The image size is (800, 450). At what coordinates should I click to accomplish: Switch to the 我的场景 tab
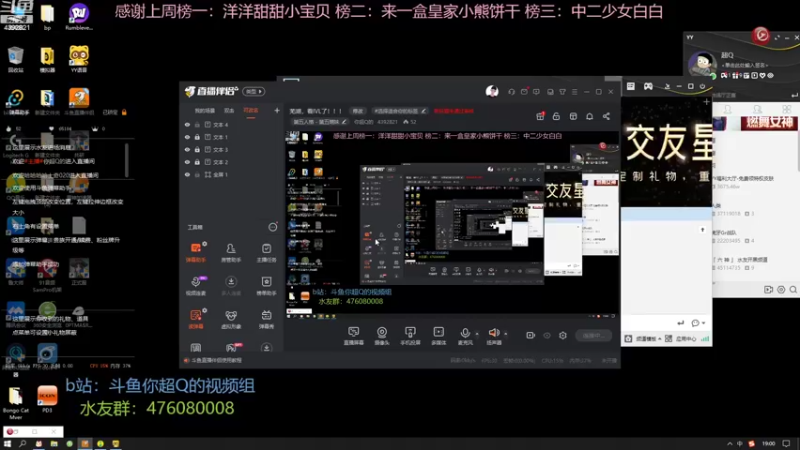[x=205, y=111]
